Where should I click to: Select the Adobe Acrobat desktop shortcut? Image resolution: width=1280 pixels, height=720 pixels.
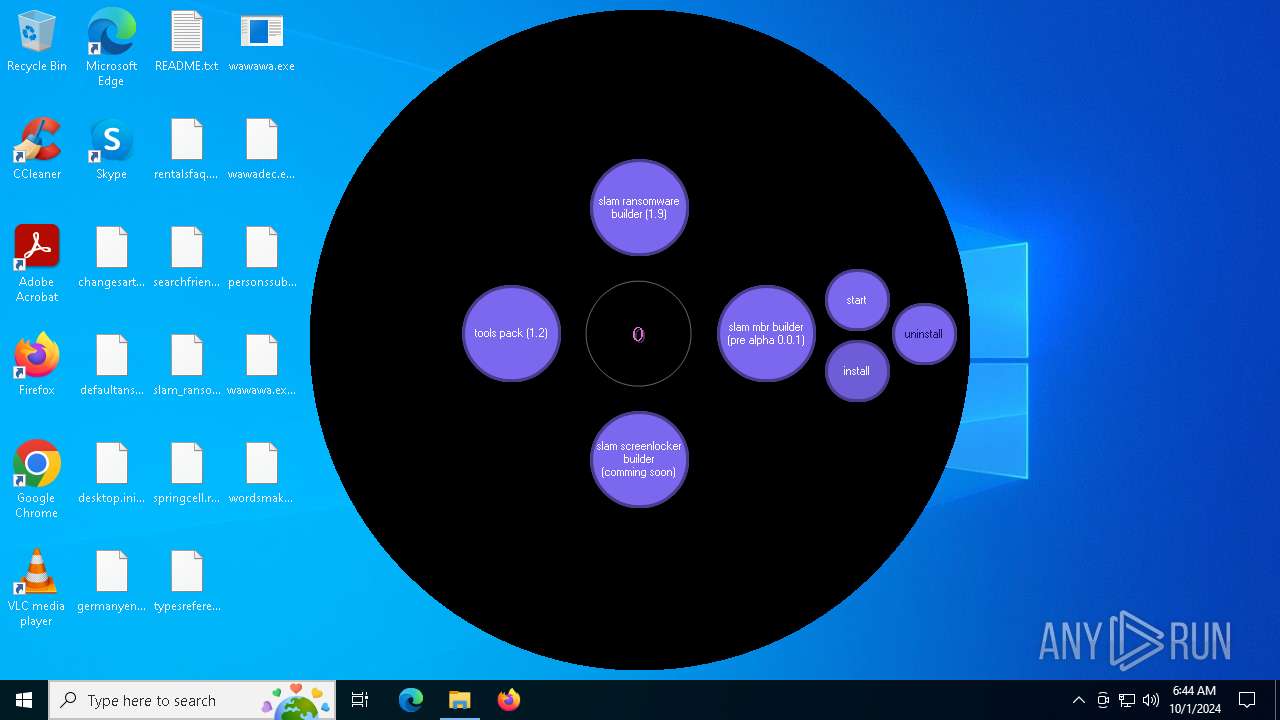[x=37, y=264]
